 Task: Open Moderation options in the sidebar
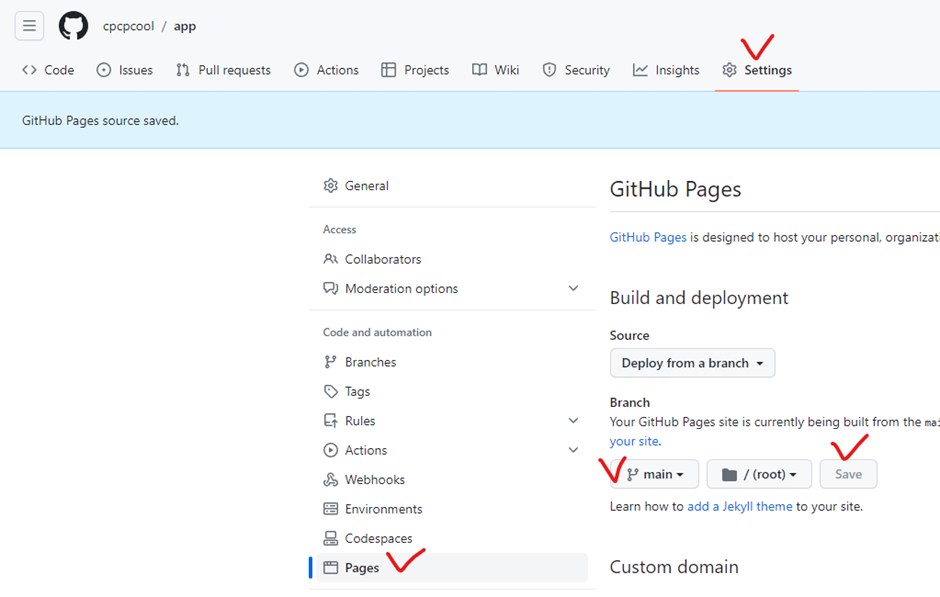(x=452, y=288)
